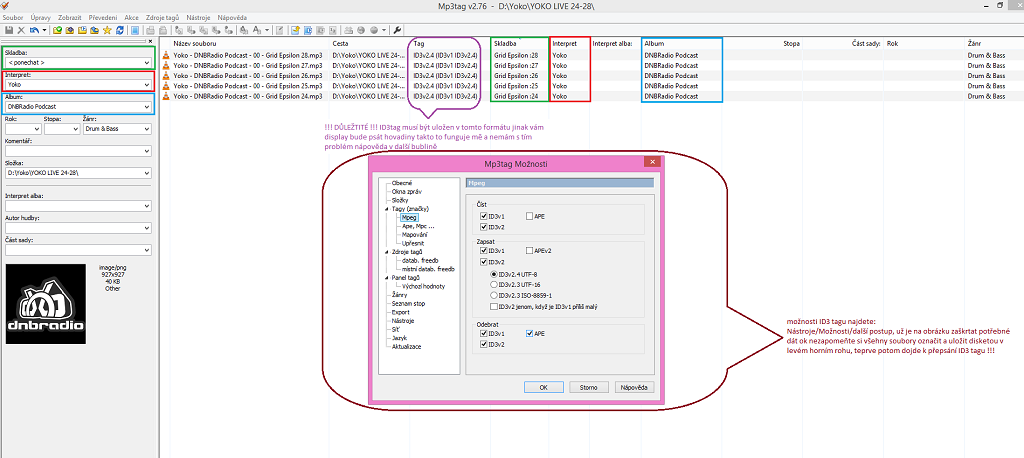
Task: Select Export in the options tree
Action: (x=401, y=312)
